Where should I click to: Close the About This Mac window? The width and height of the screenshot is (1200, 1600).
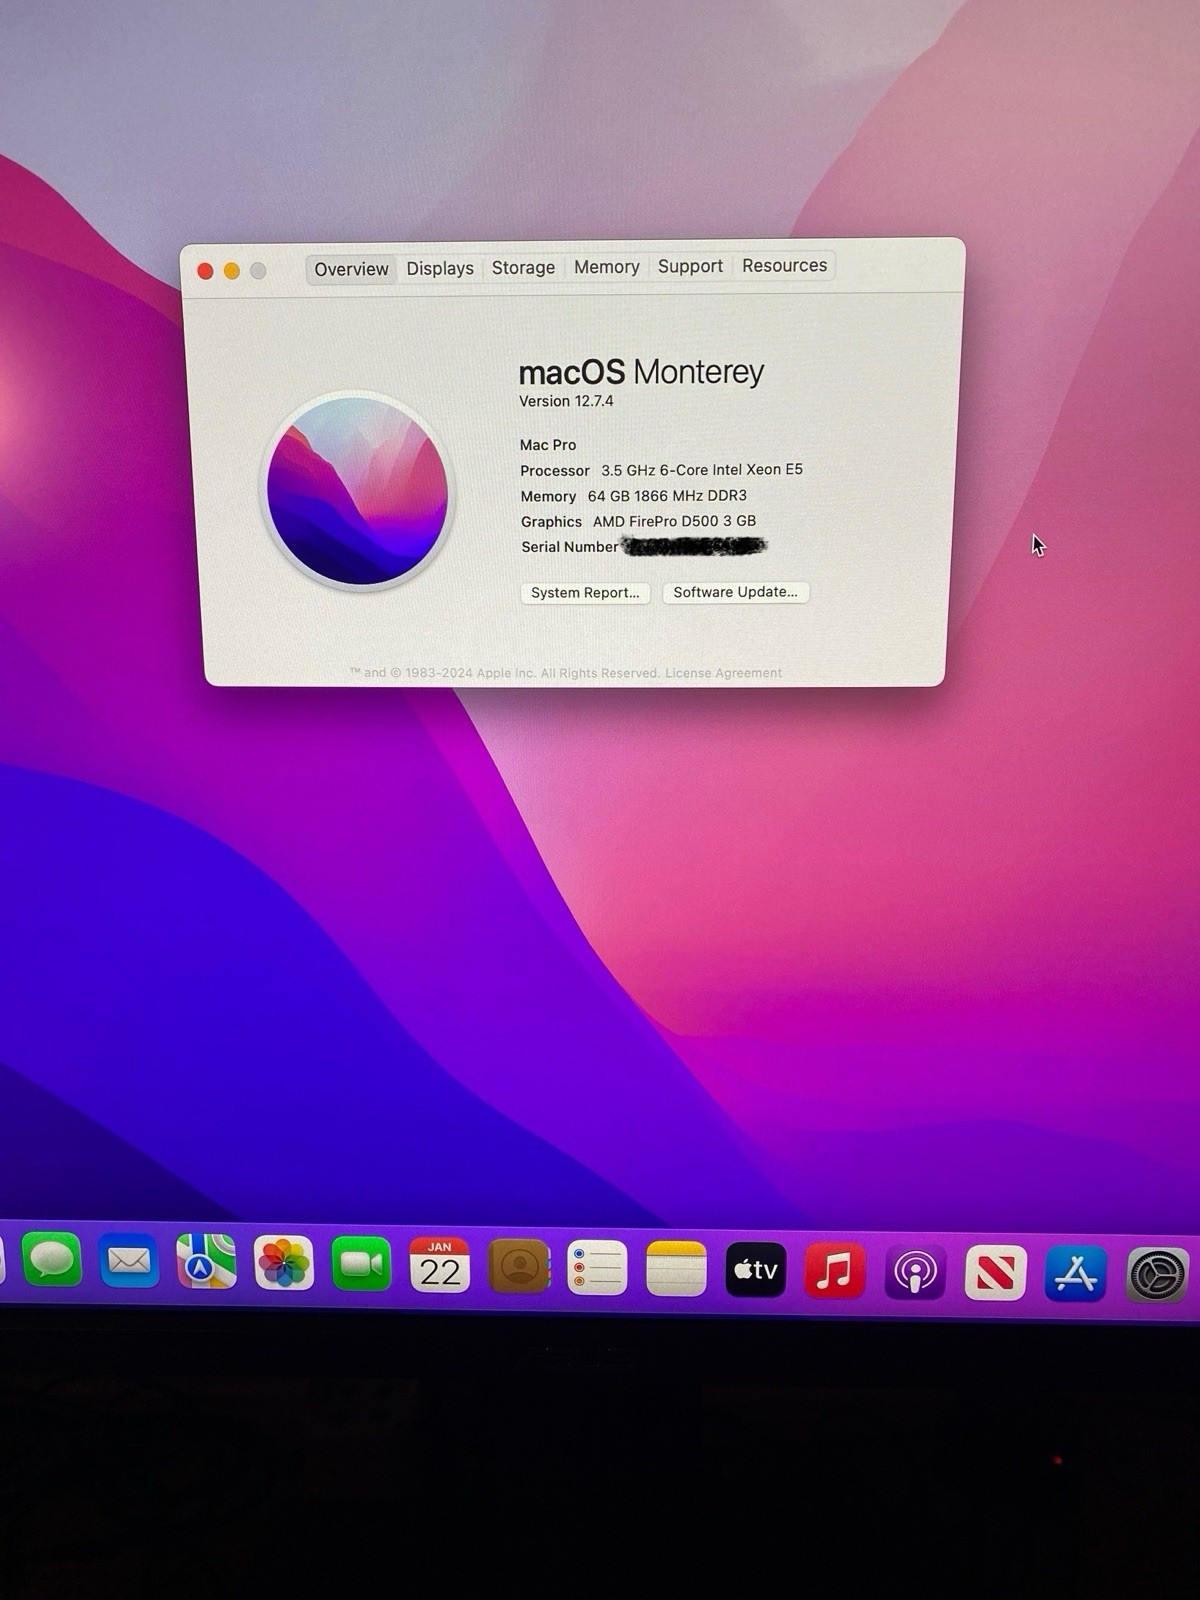tap(205, 271)
